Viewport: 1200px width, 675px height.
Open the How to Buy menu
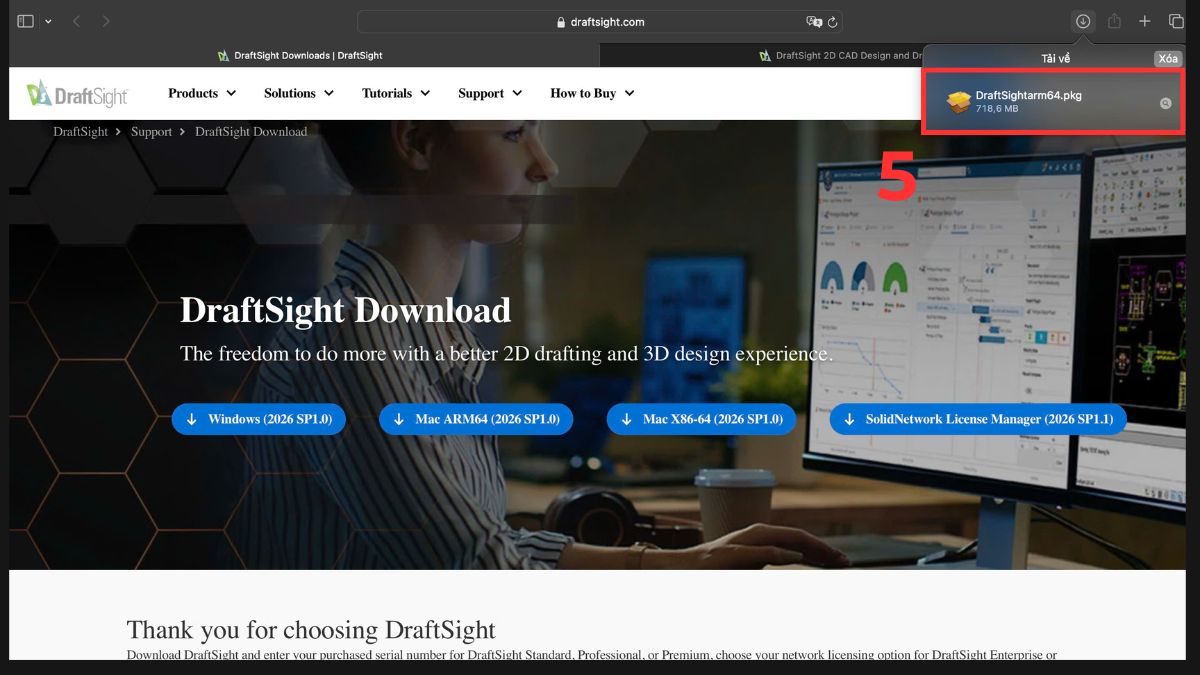tap(583, 93)
